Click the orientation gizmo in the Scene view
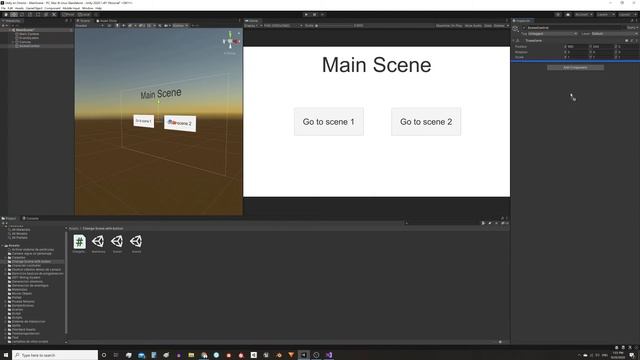640x360 pixels. [x=230, y=41]
